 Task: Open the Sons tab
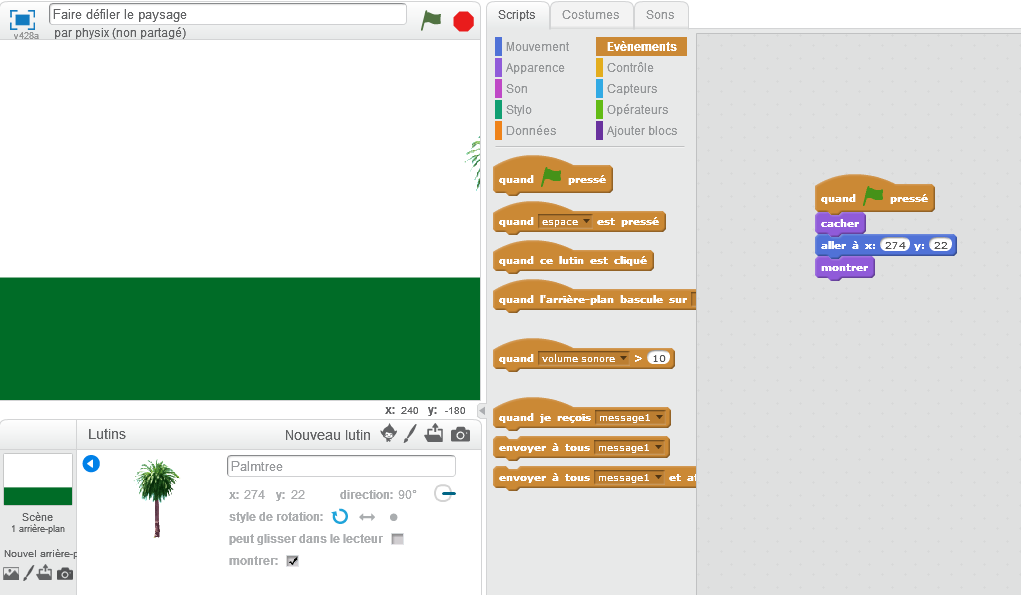[659, 14]
